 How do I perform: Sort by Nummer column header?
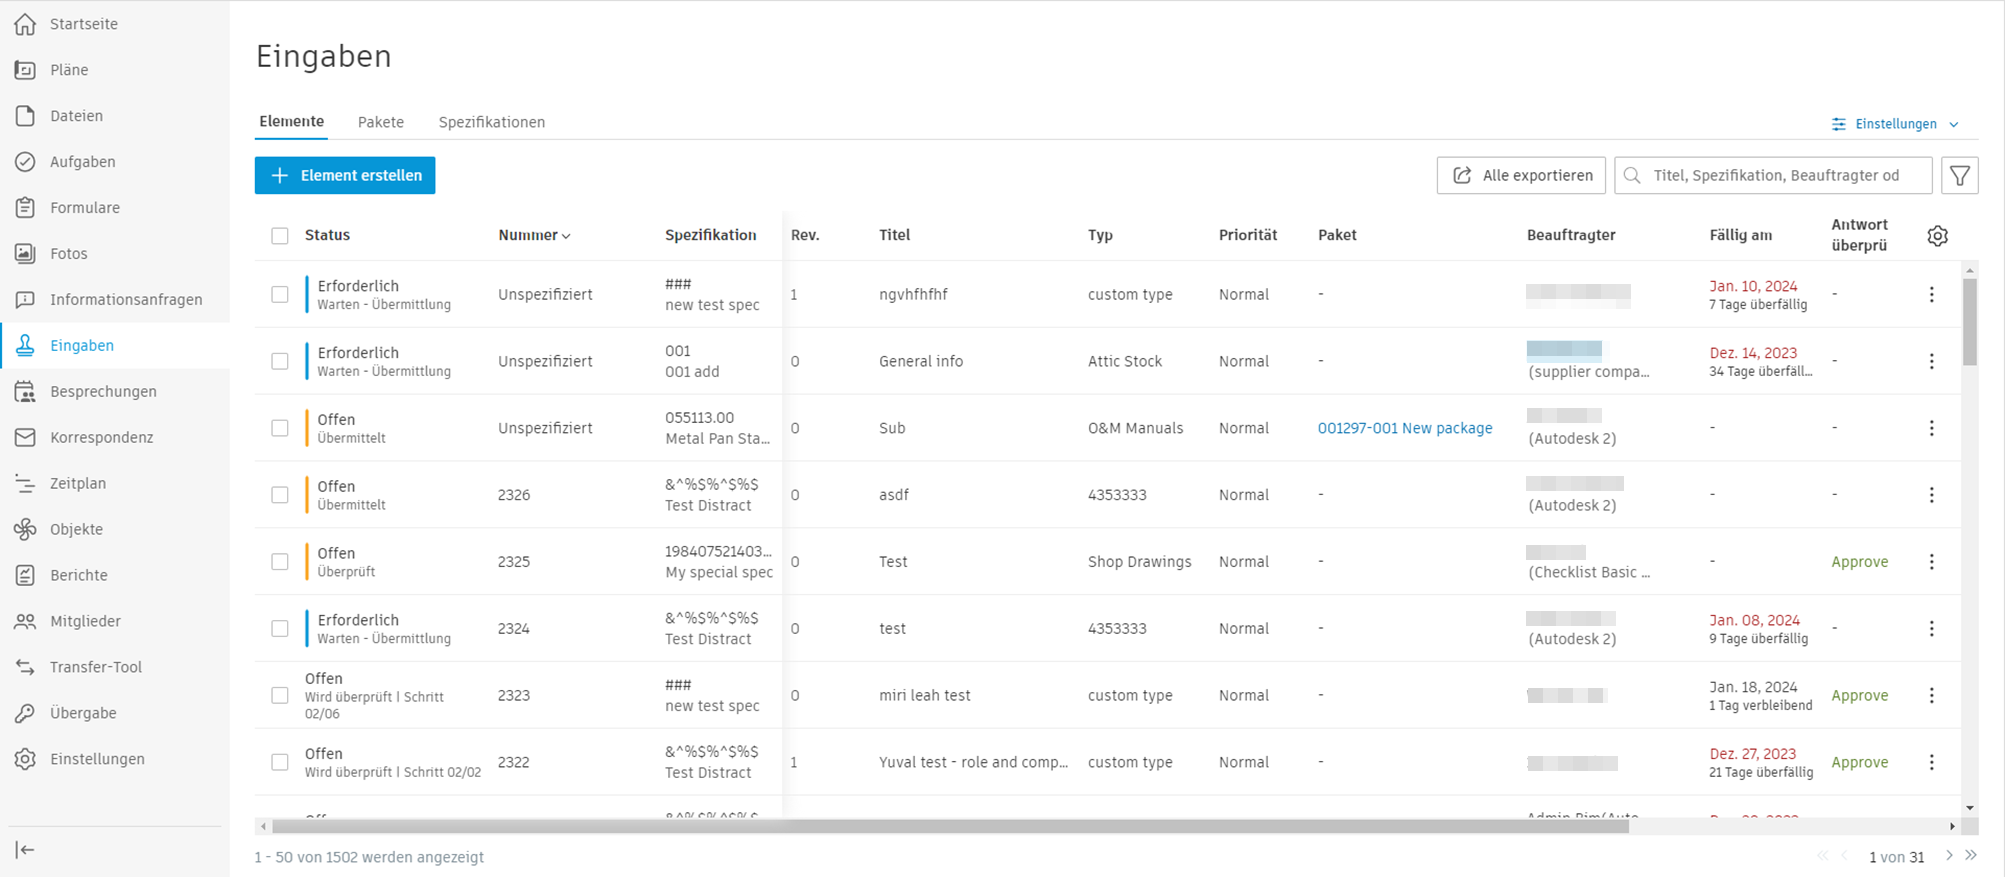[x=534, y=236]
